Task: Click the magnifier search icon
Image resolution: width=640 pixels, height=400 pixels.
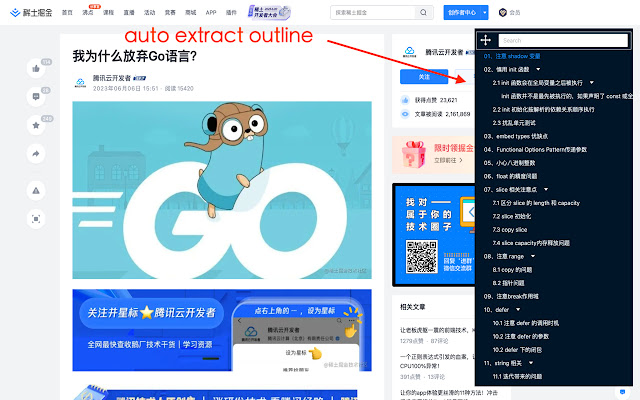Action: 424,13
